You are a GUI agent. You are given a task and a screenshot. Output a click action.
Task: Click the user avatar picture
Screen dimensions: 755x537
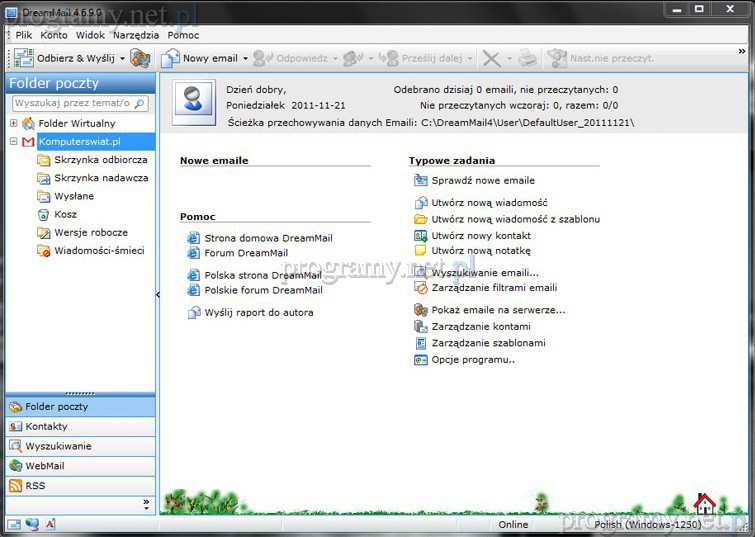[x=194, y=102]
